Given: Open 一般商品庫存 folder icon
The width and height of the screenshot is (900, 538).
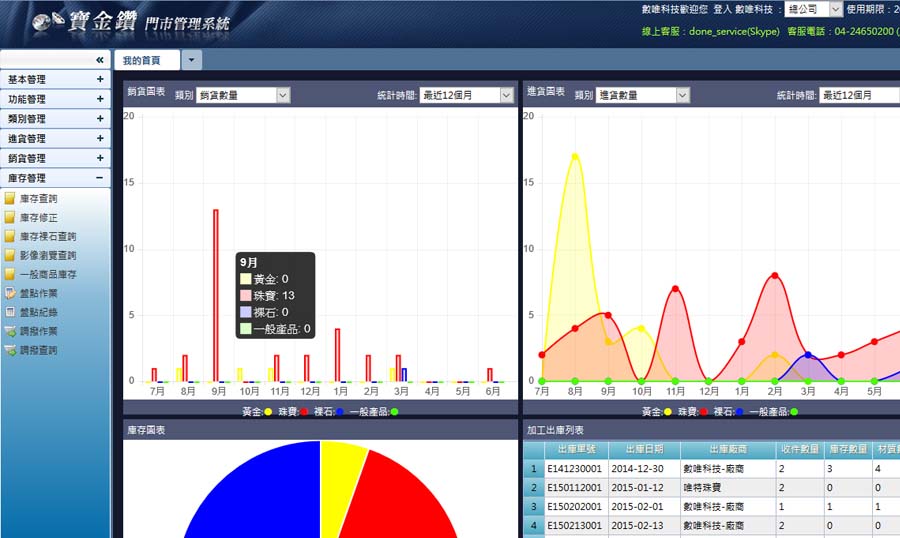Looking at the screenshot, I should pos(10,274).
